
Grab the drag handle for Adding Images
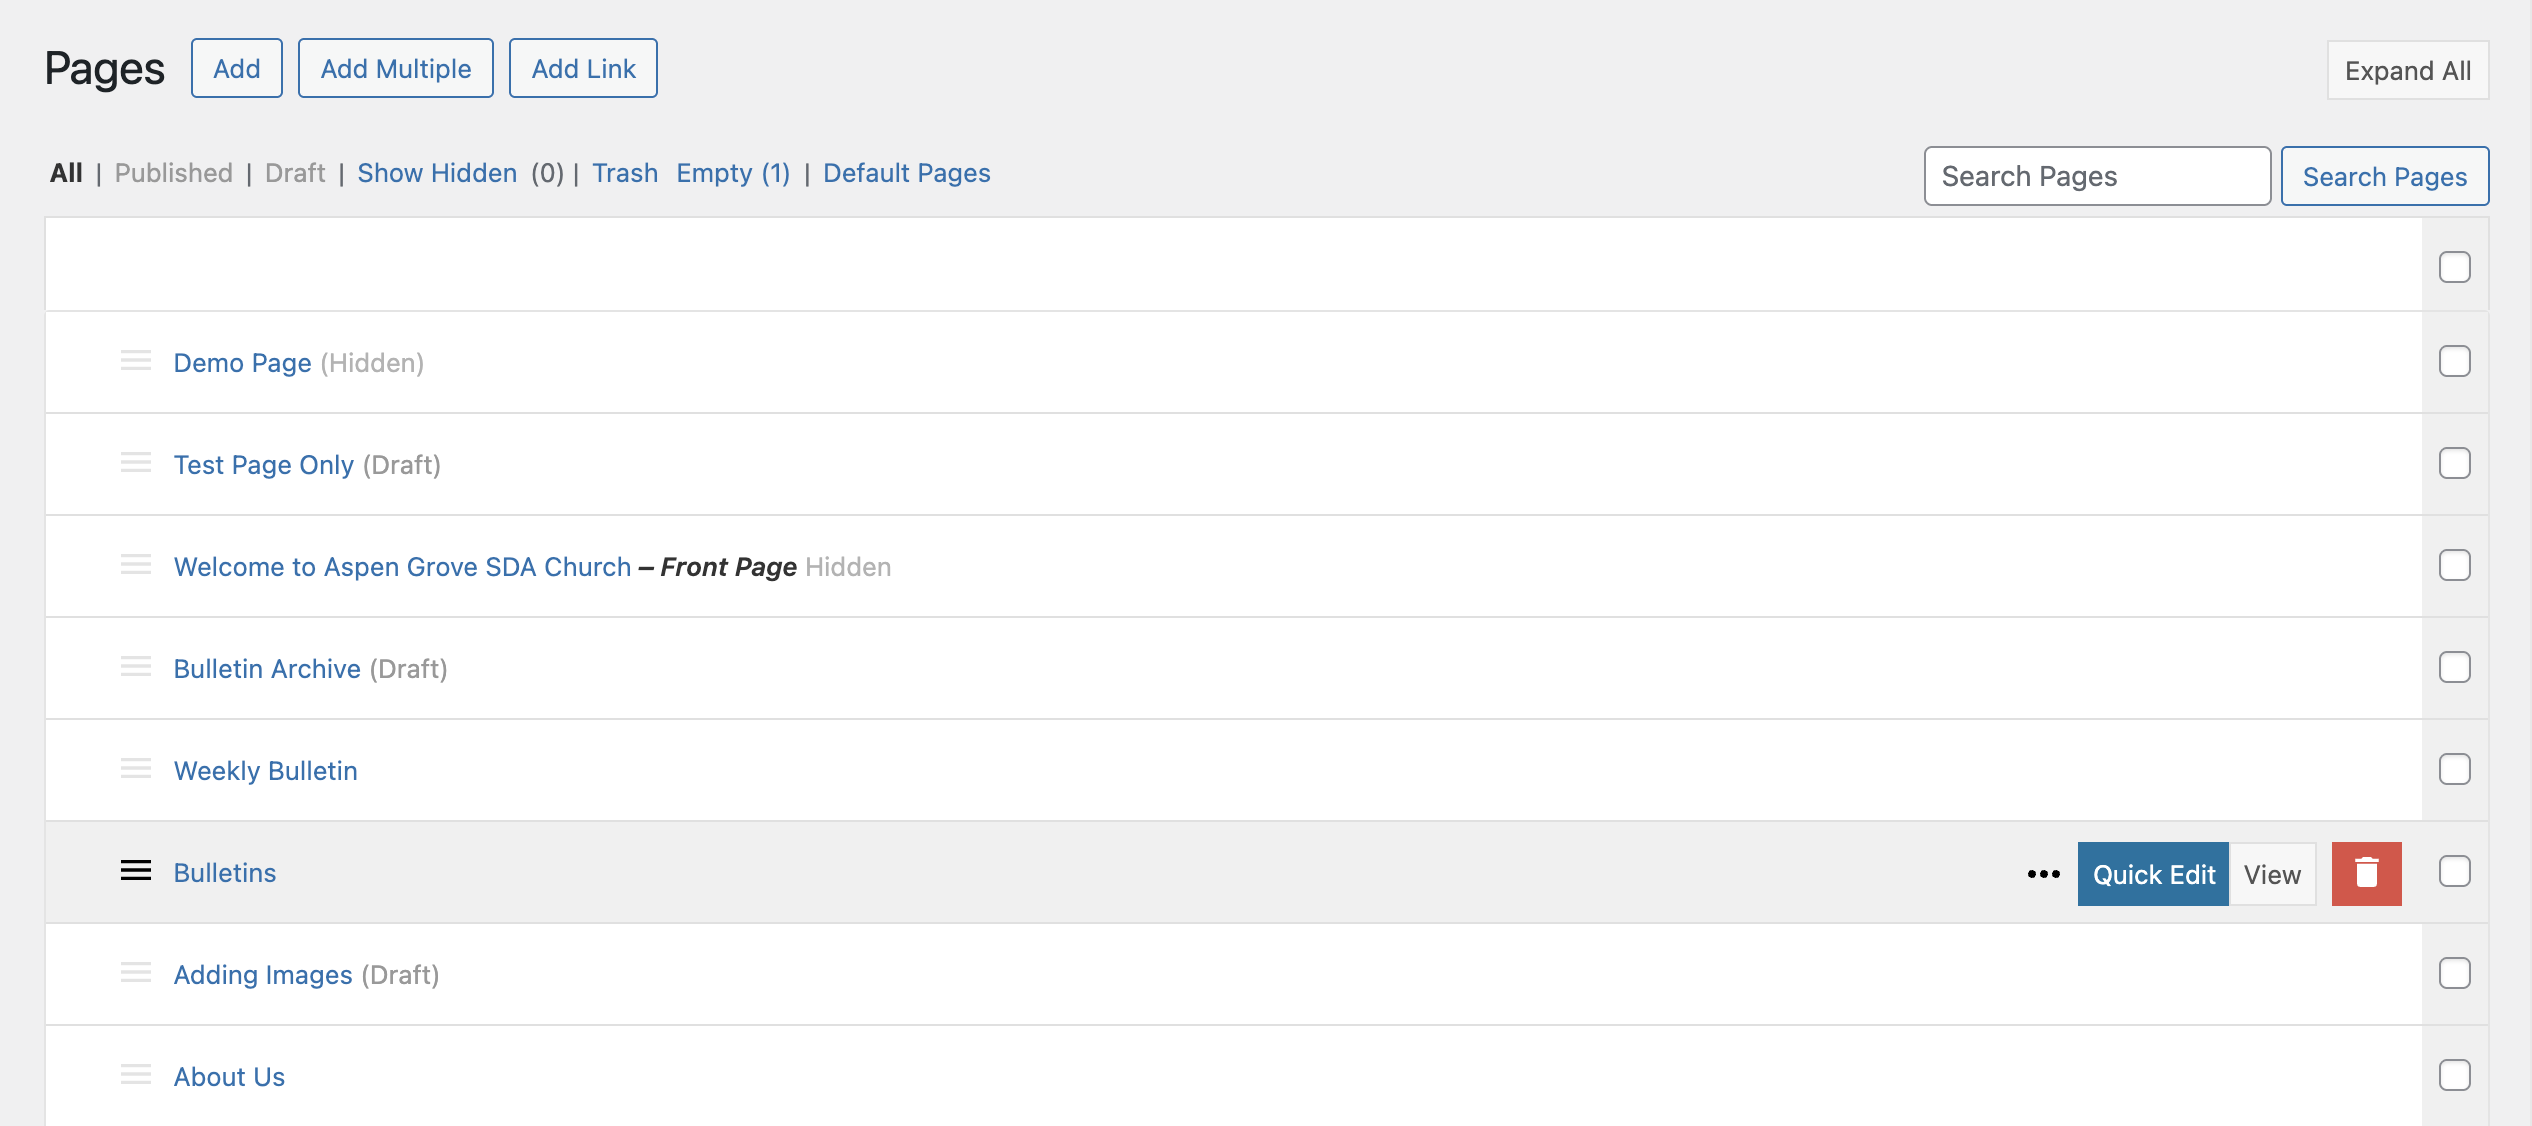[x=135, y=974]
